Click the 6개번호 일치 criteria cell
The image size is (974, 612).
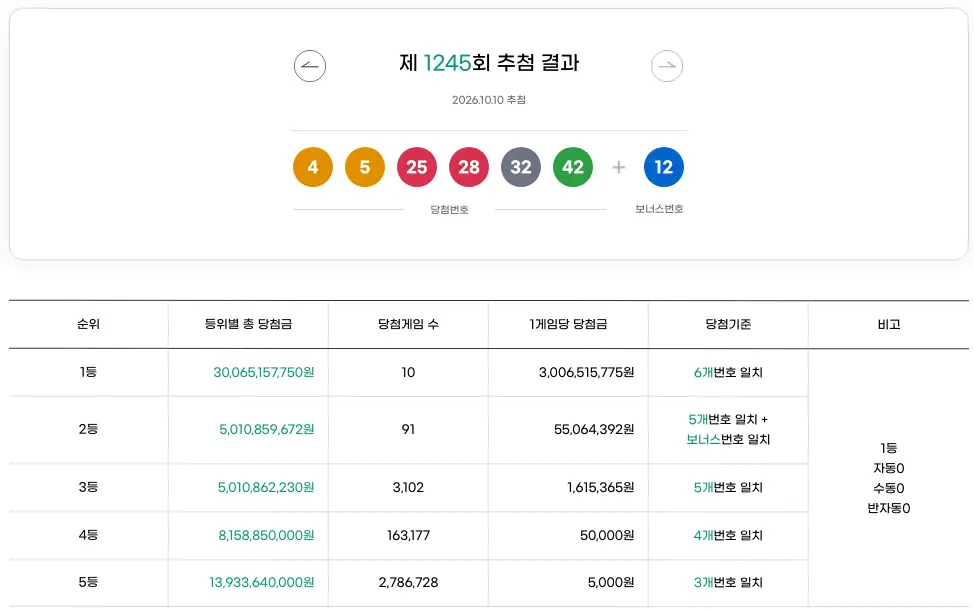pos(728,372)
